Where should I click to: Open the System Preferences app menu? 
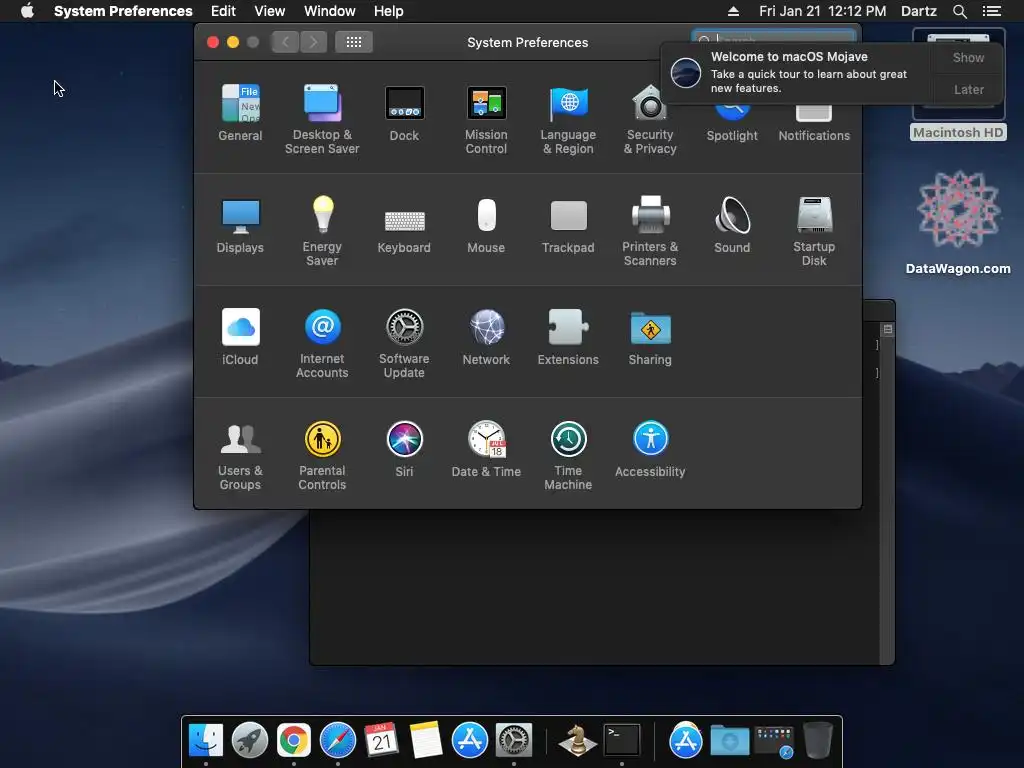pyautogui.click(x=123, y=11)
